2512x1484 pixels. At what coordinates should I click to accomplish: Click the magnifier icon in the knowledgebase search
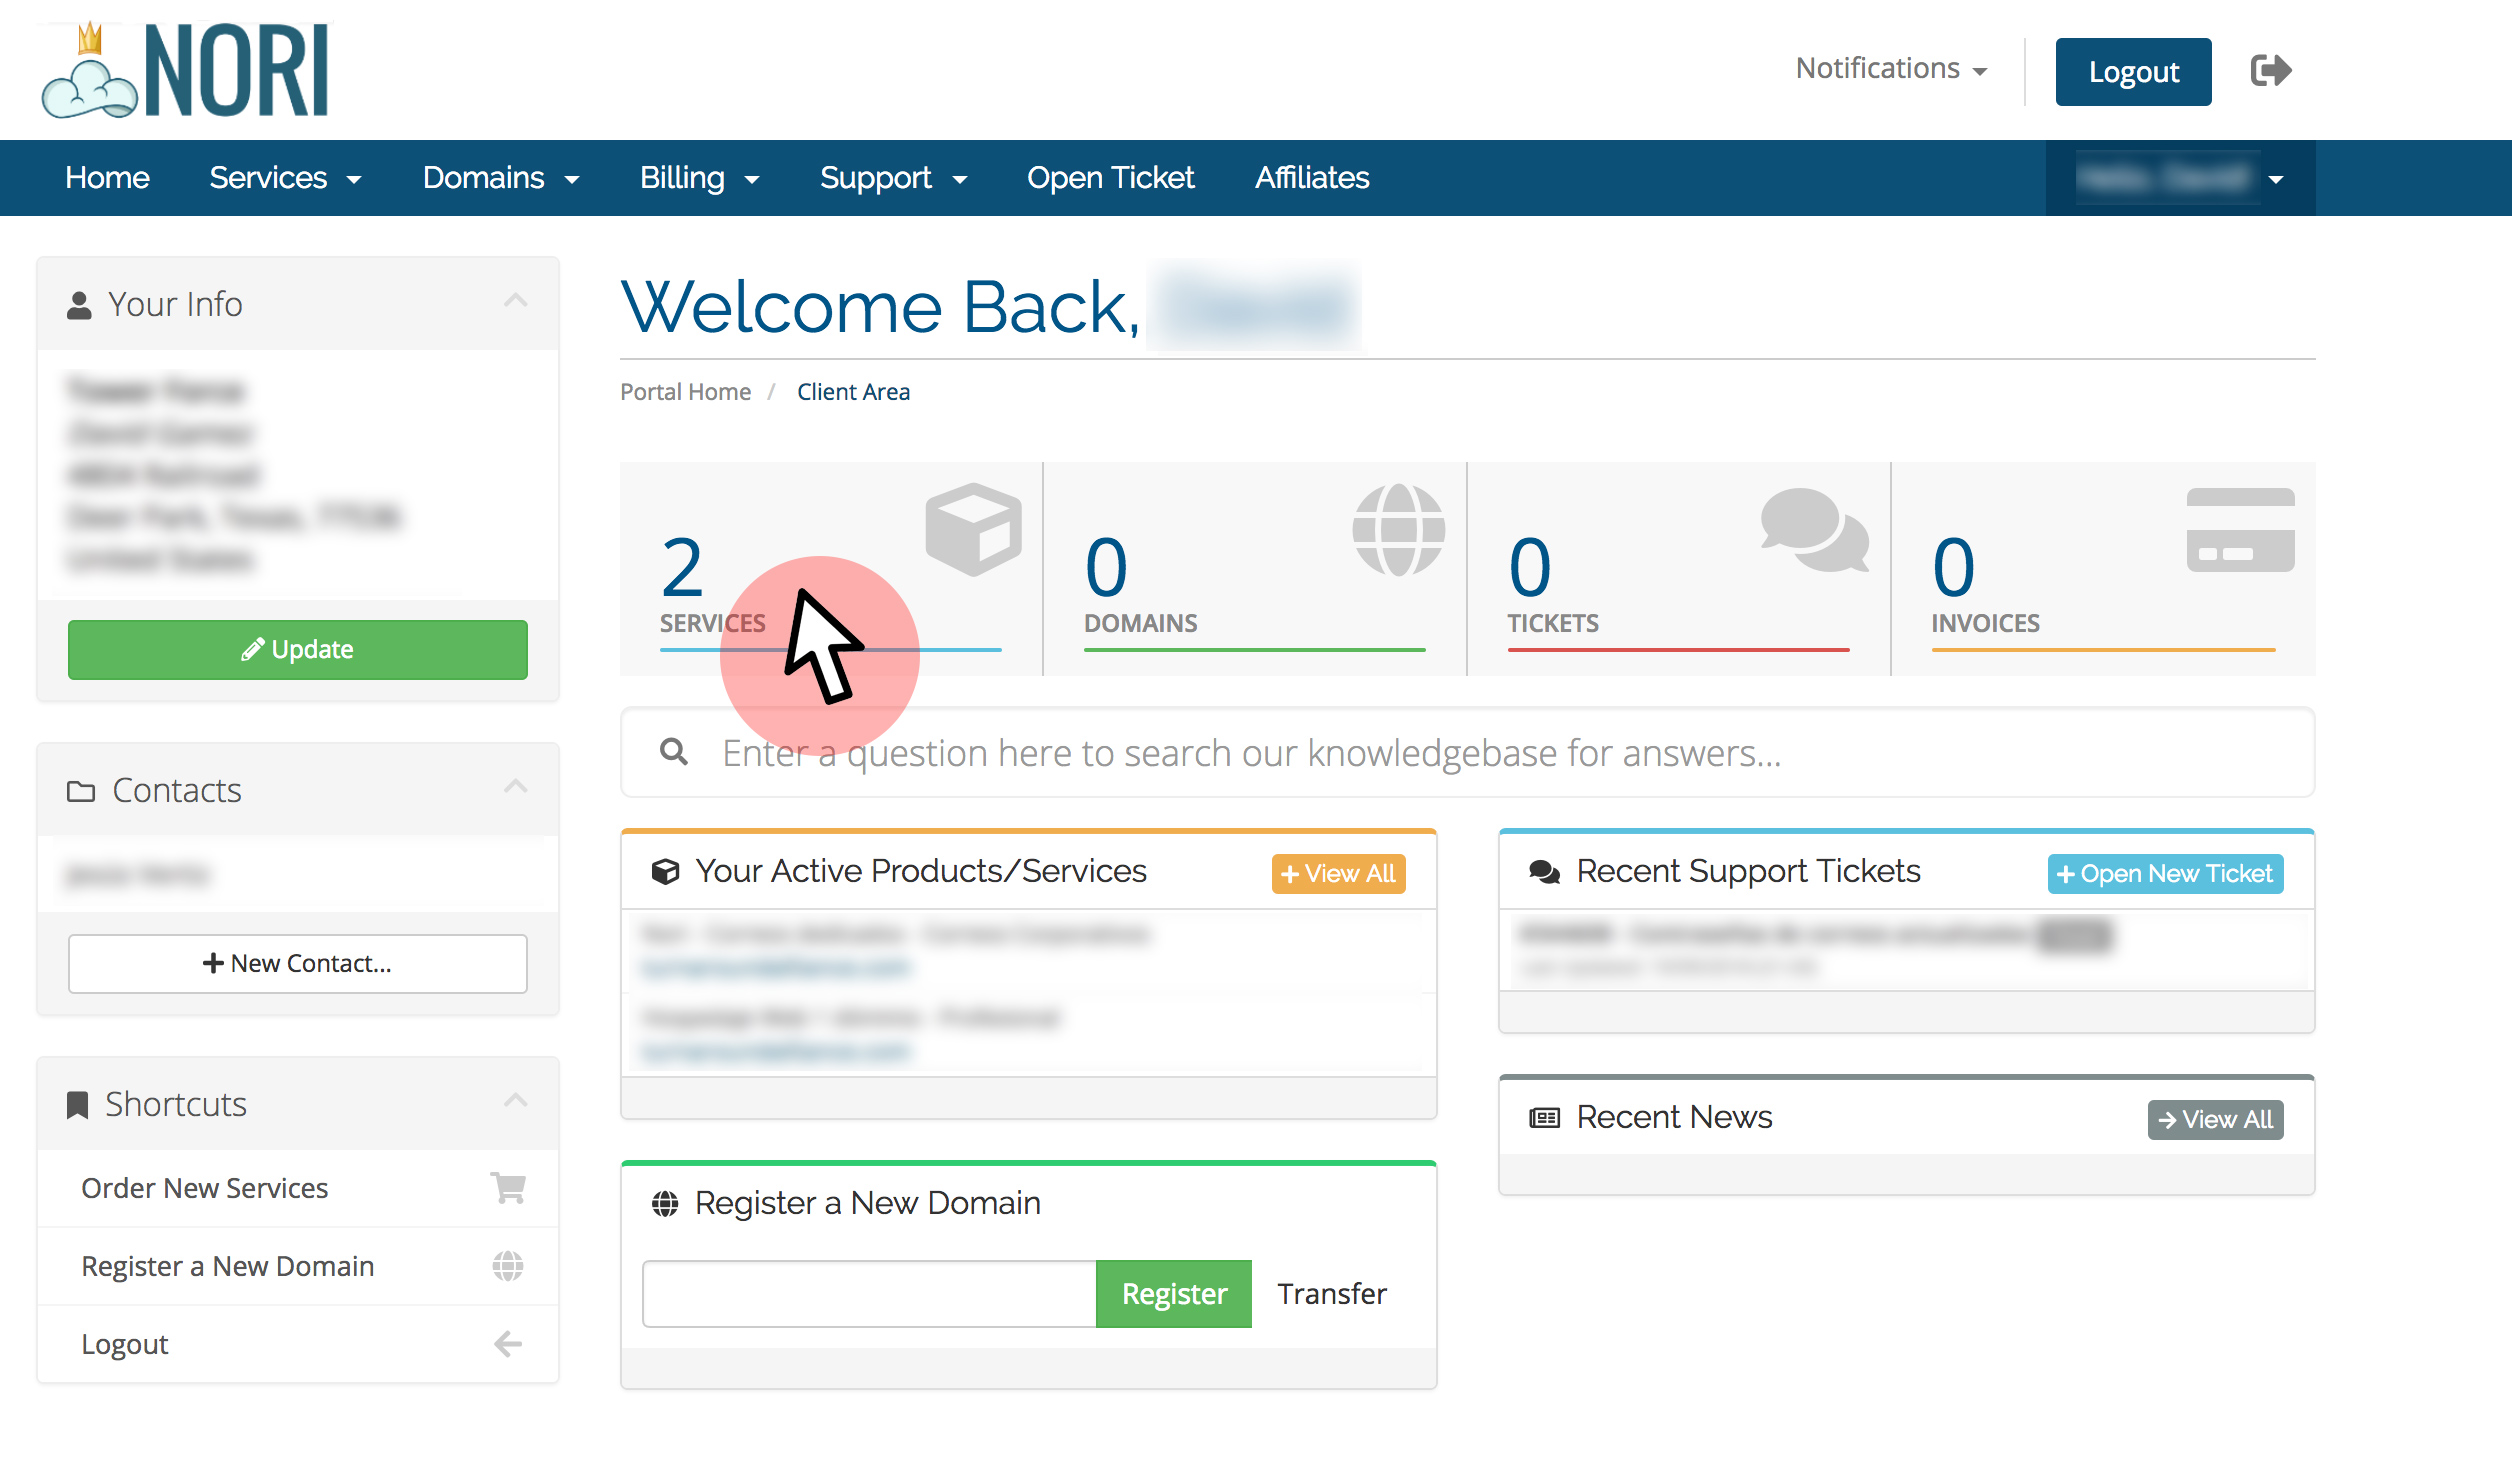(674, 752)
